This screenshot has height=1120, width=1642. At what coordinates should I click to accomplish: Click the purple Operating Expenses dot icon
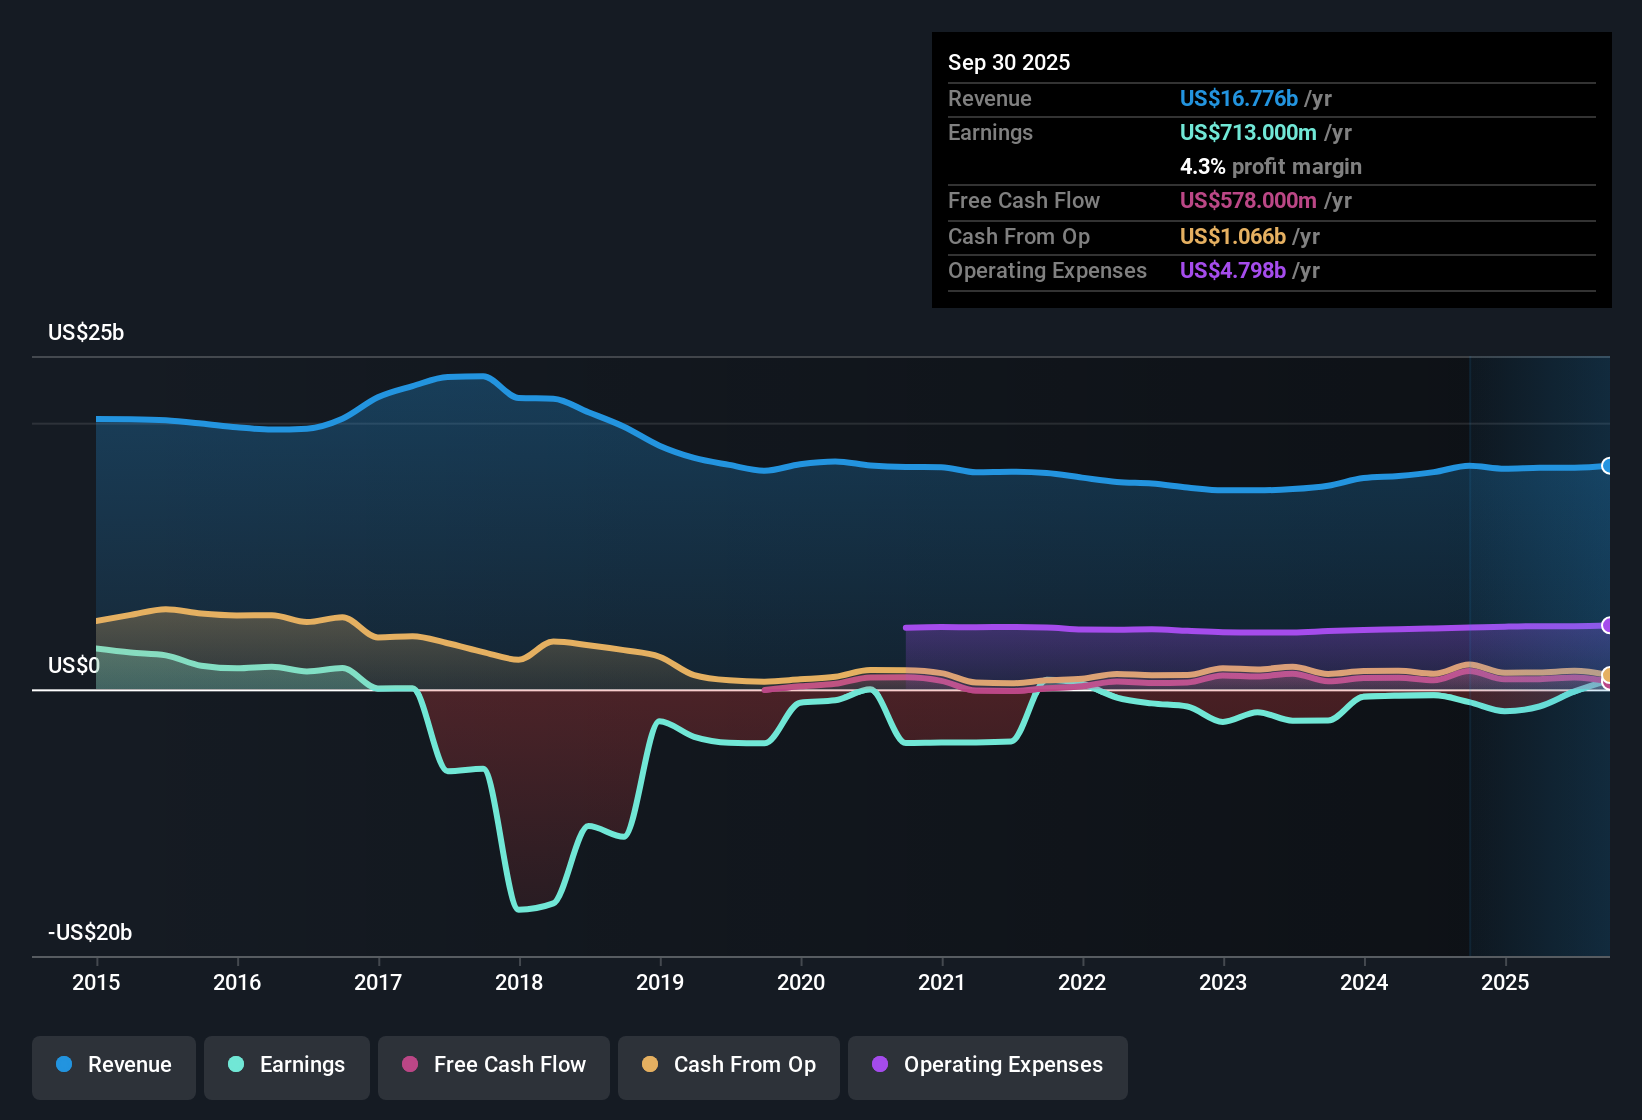[x=879, y=1066]
